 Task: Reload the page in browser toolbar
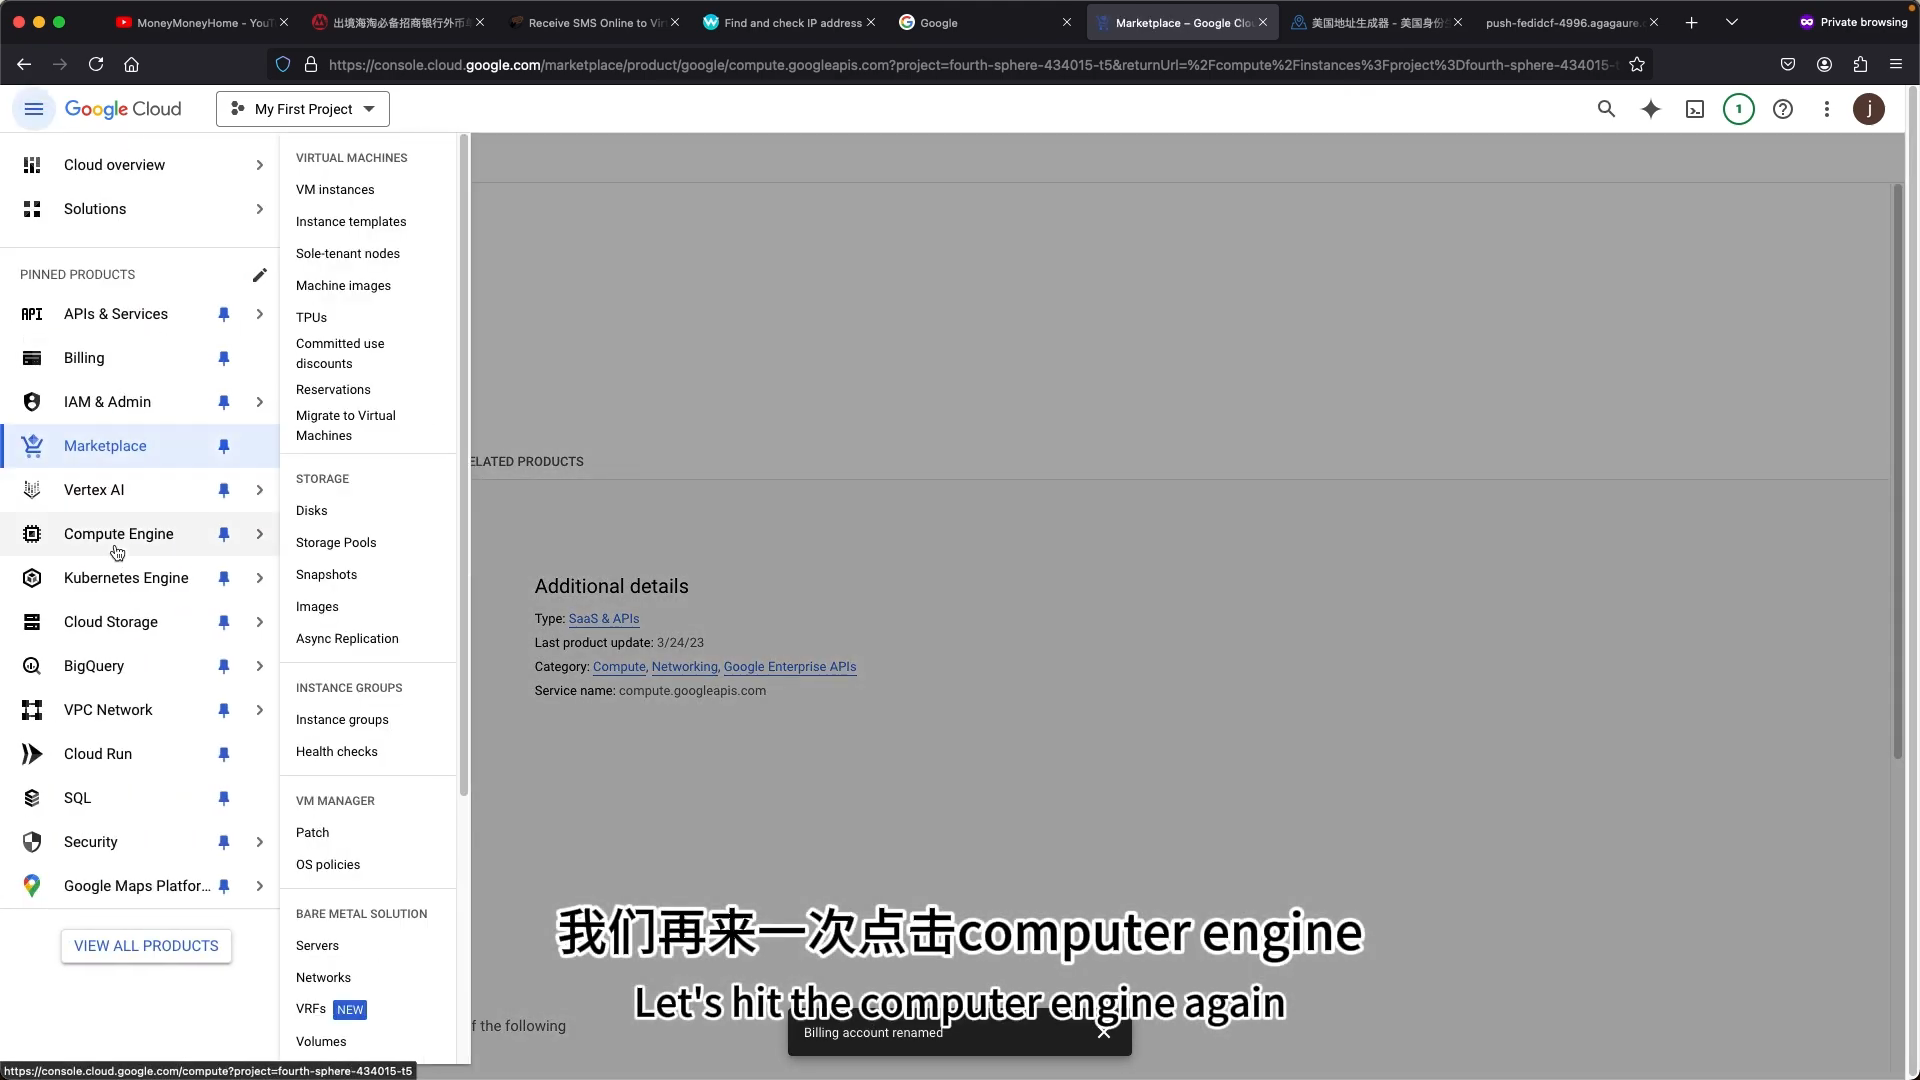tap(96, 64)
